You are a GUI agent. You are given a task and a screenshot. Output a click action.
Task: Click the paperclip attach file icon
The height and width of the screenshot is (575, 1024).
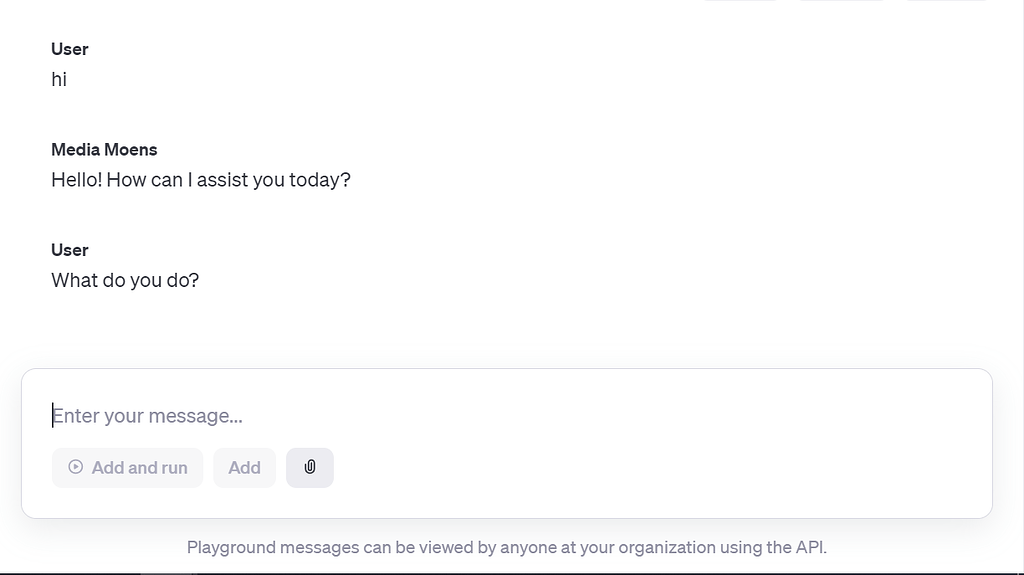click(310, 467)
